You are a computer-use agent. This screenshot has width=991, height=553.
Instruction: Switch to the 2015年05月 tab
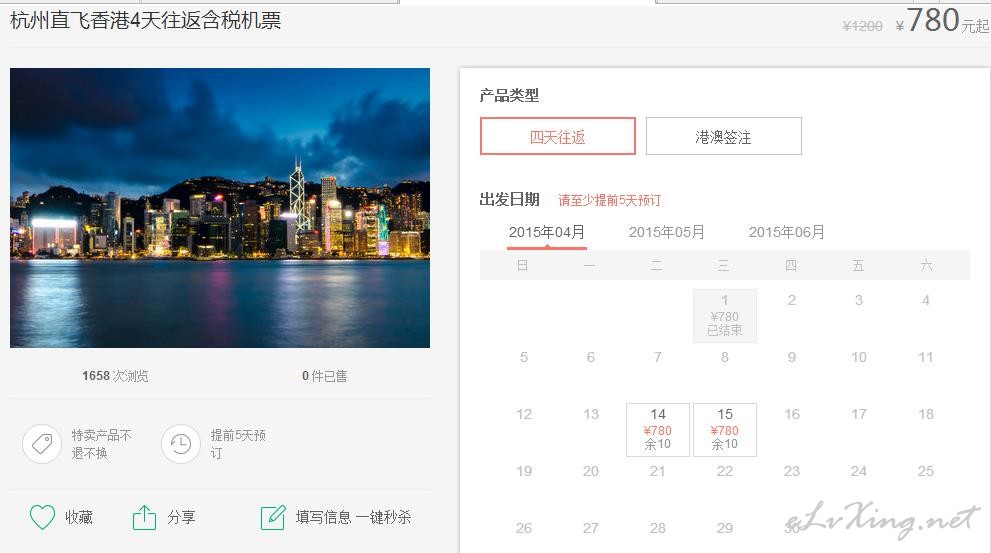[667, 233]
